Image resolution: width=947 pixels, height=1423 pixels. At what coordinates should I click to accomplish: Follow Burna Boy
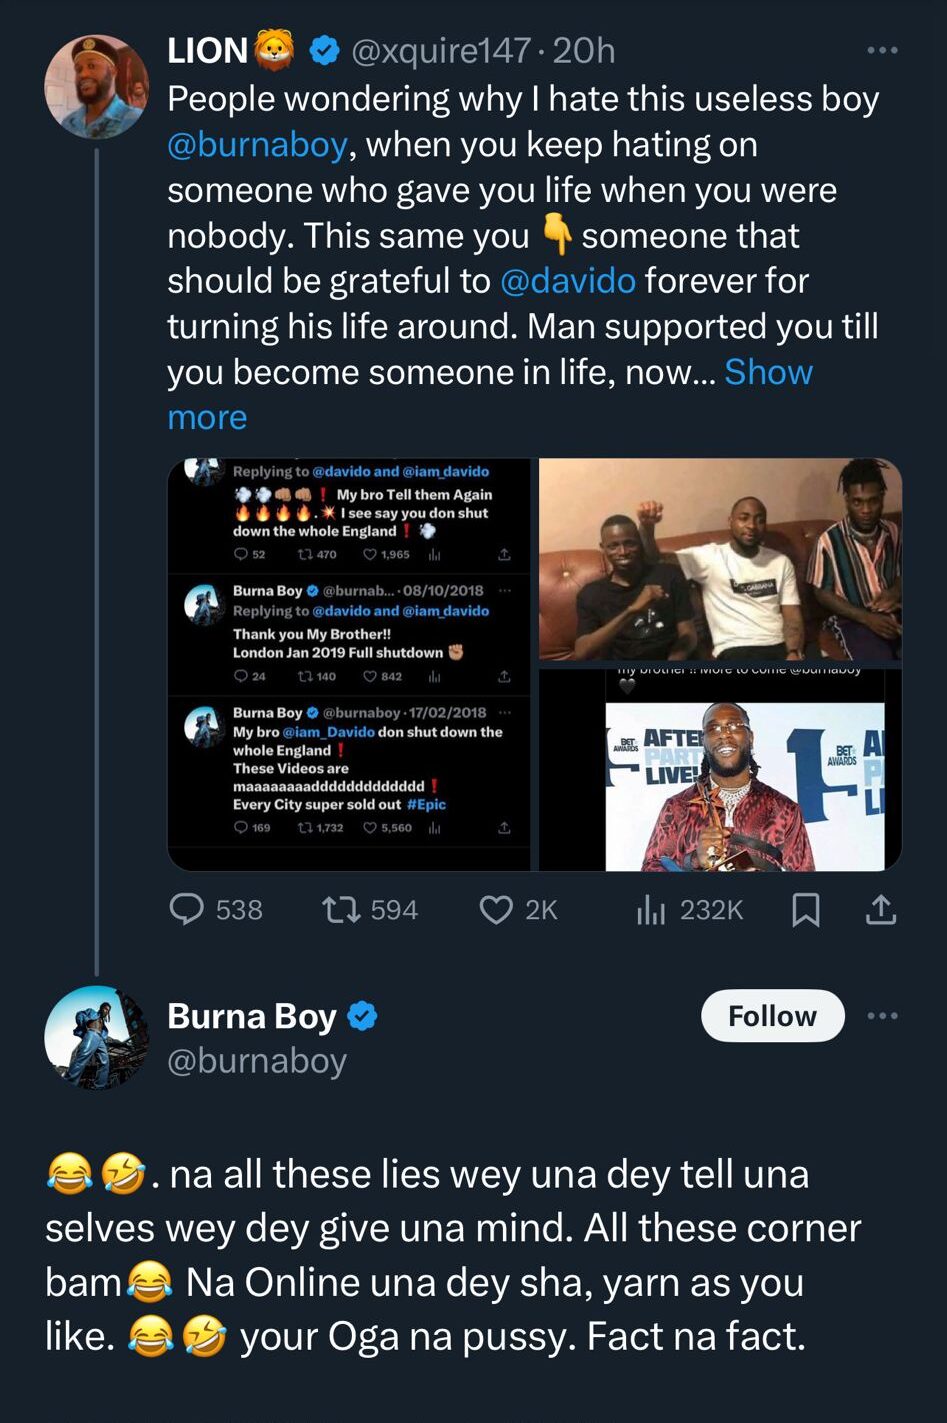point(772,1016)
